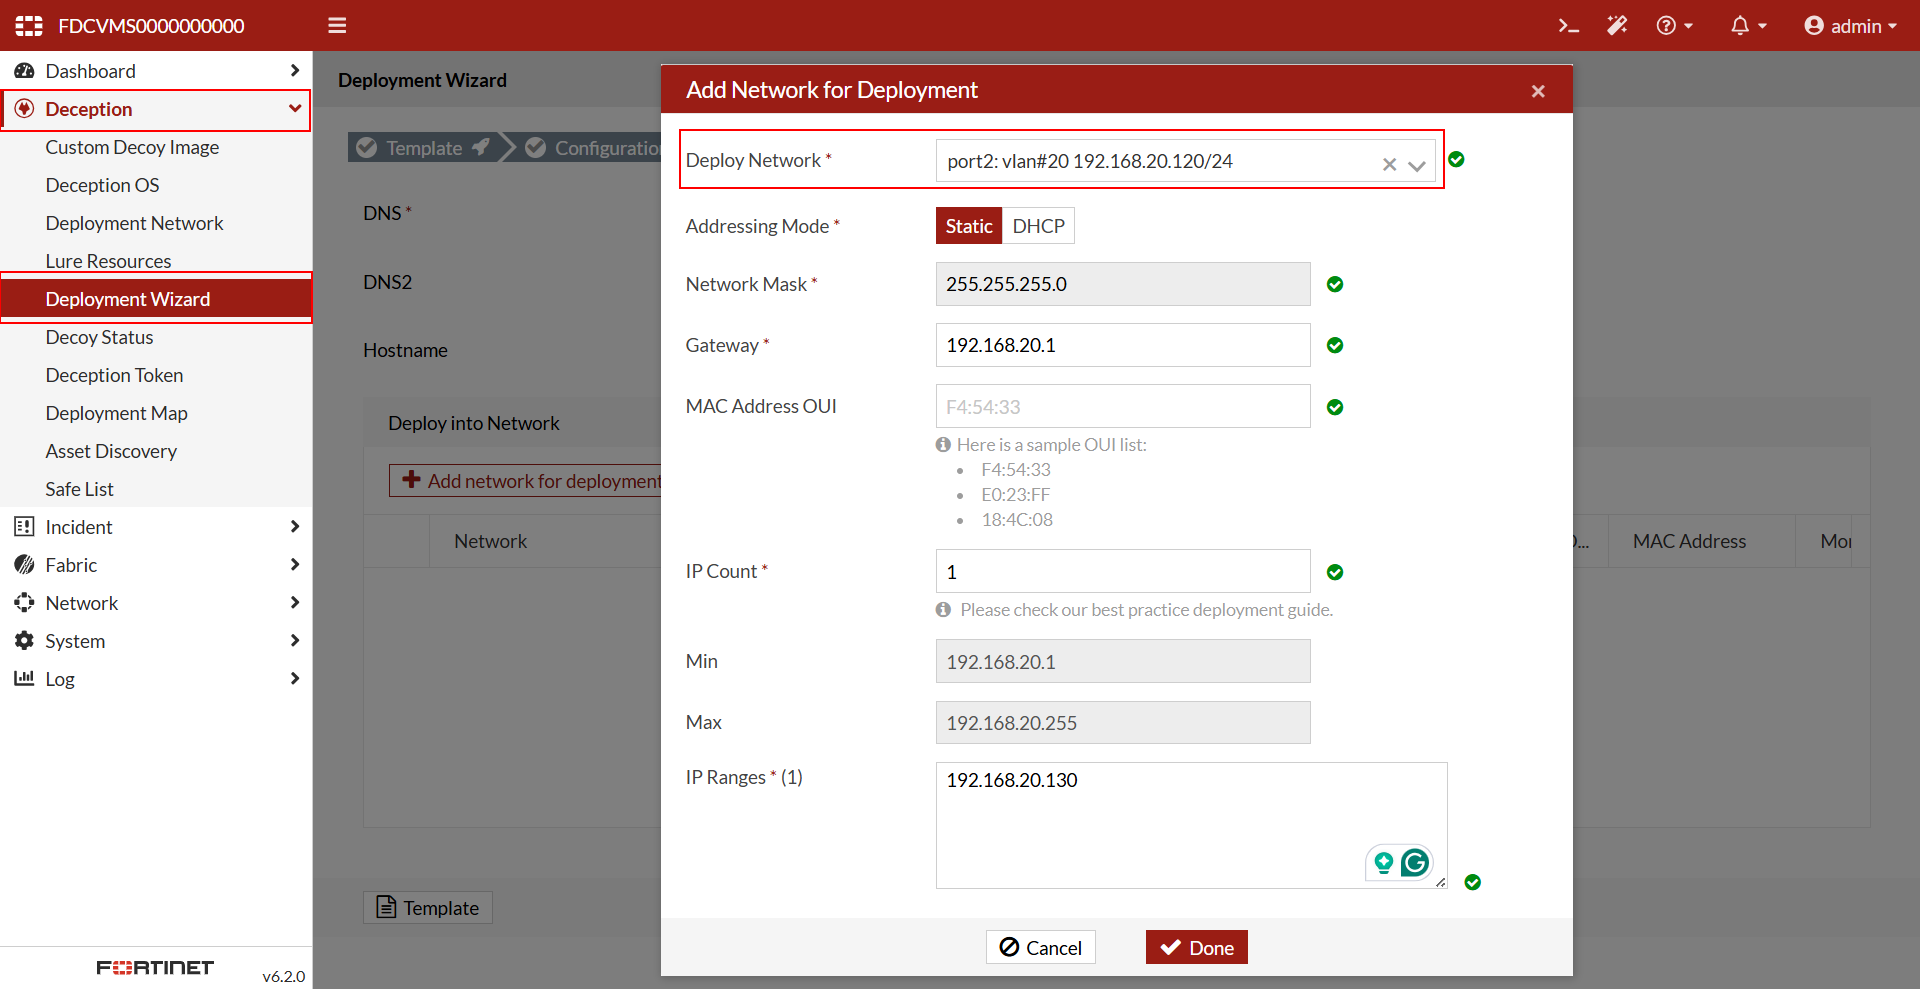The width and height of the screenshot is (1920, 989).
Task: Click the setup wizard wand icon top bar
Action: click(x=1617, y=25)
